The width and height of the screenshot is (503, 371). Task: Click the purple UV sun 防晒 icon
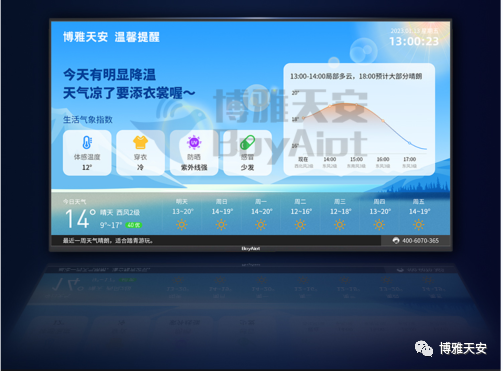coord(194,143)
